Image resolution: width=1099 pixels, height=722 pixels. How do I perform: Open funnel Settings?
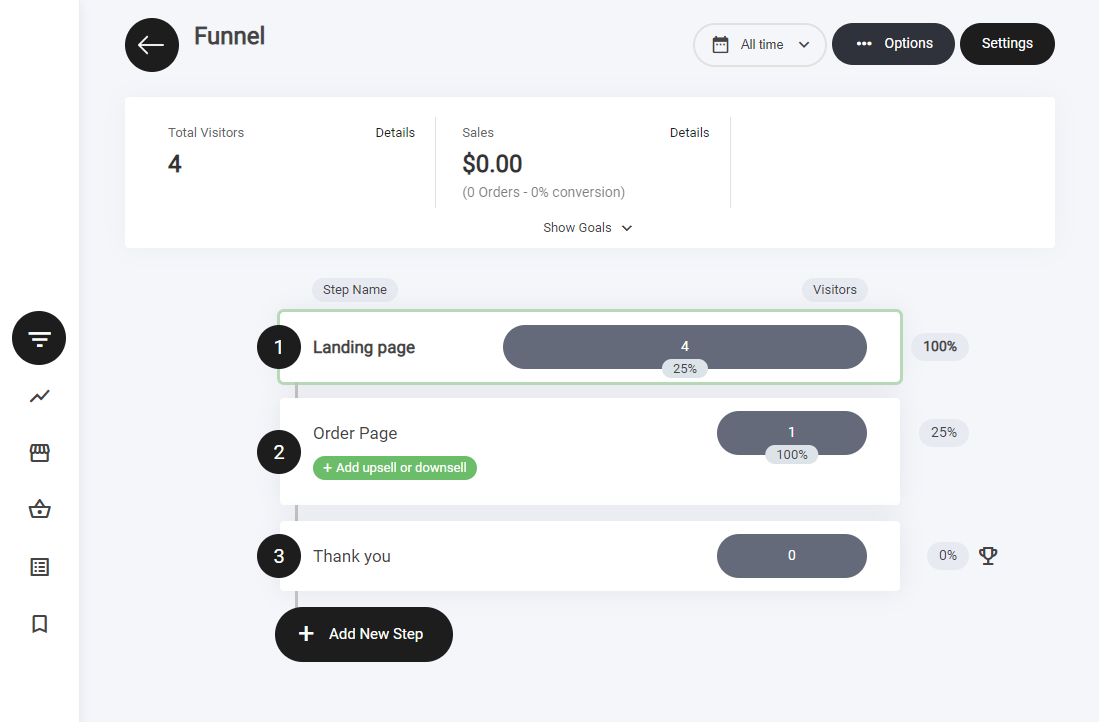1007,44
